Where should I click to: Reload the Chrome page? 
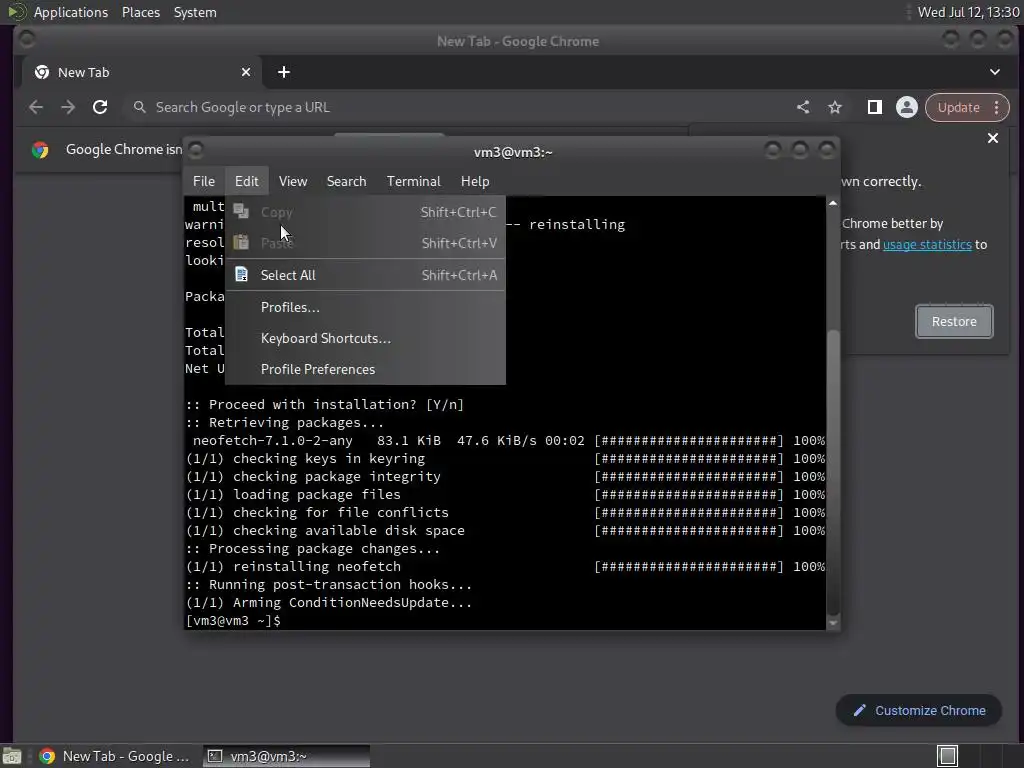click(x=100, y=107)
